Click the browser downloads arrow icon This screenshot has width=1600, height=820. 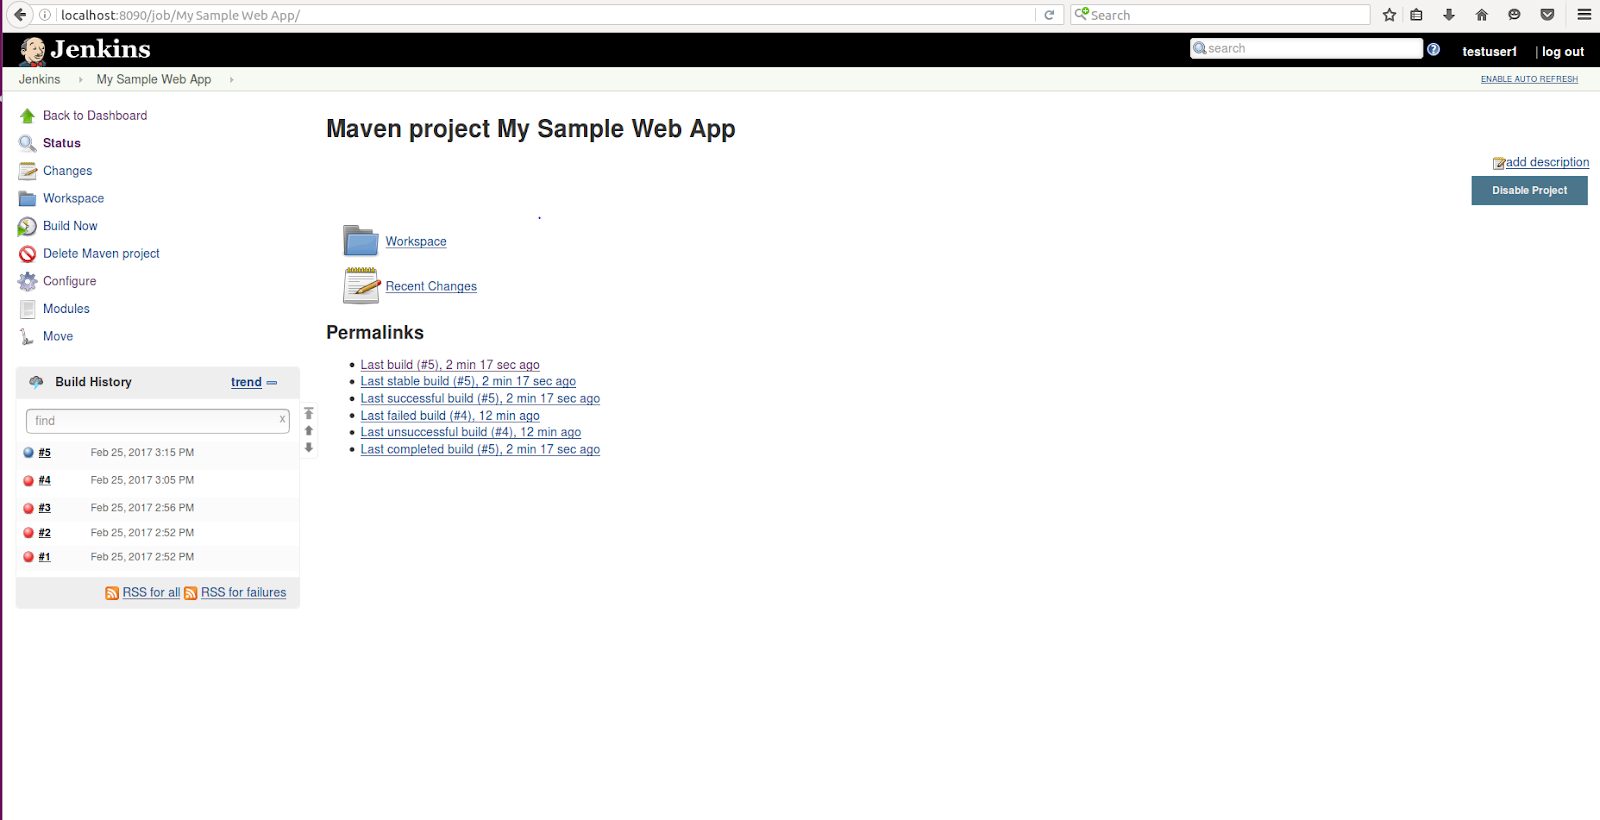pyautogui.click(x=1449, y=15)
